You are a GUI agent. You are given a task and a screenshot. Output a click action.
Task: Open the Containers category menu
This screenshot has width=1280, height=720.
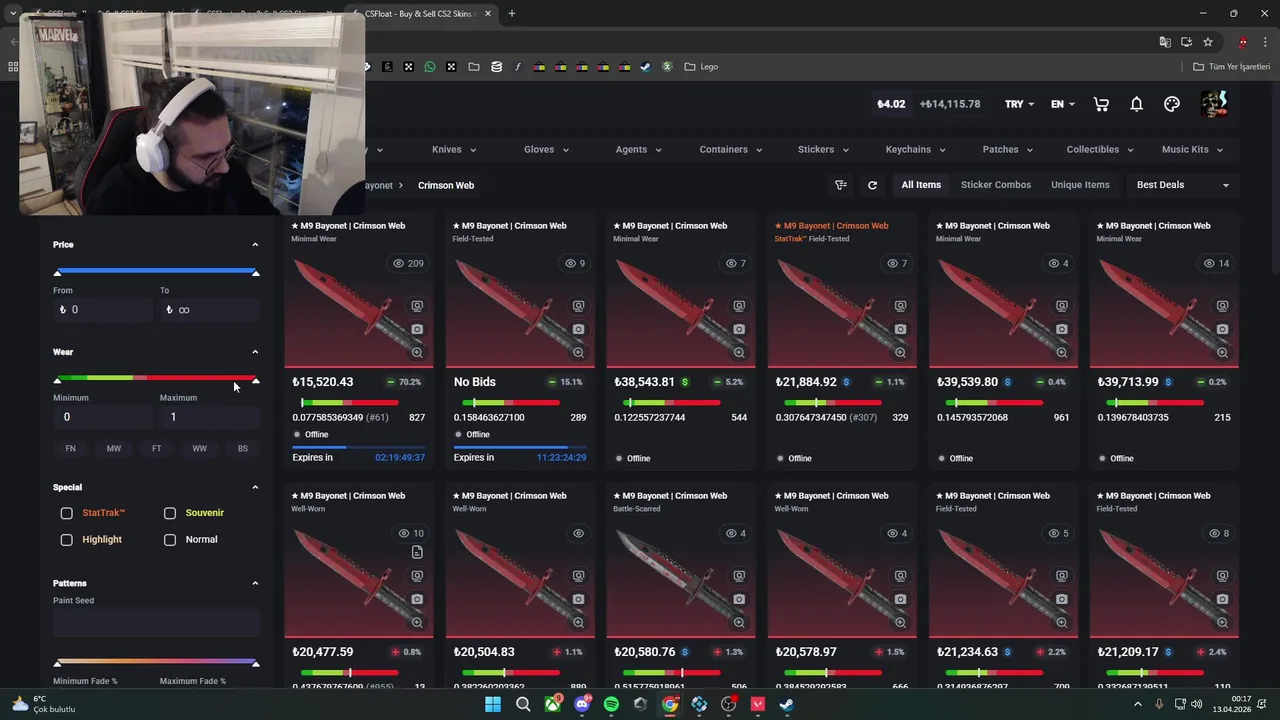point(730,150)
